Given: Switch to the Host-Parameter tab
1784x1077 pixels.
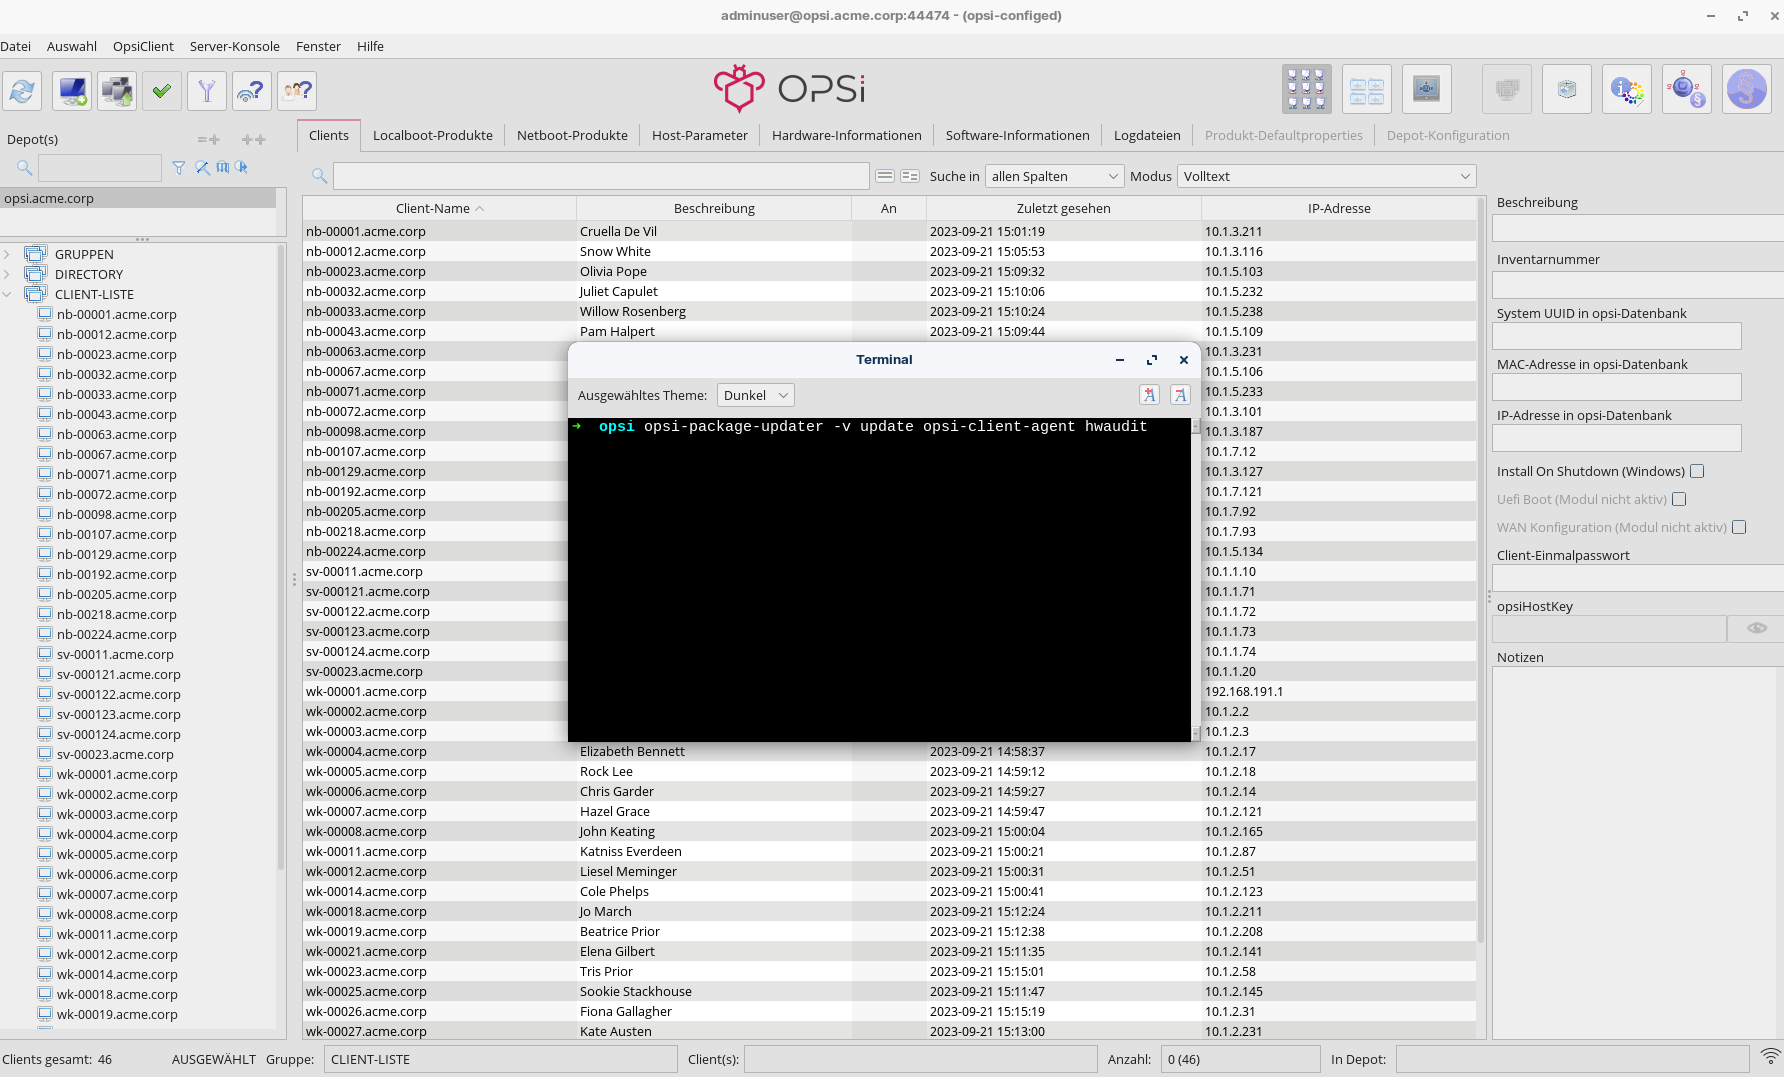Looking at the screenshot, I should click(700, 135).
